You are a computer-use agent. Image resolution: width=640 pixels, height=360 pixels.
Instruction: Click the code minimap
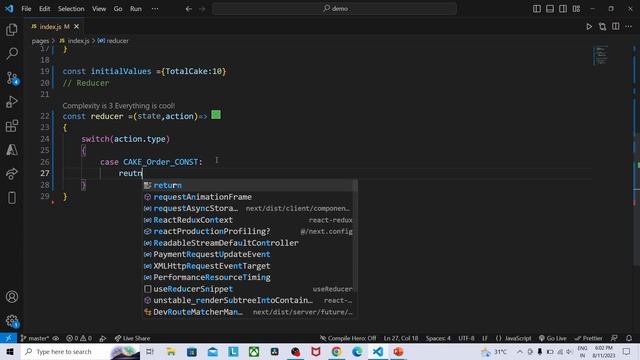[600, 55]
